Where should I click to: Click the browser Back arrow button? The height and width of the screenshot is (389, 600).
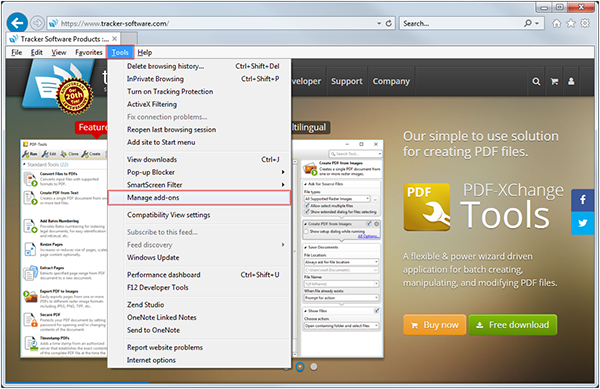(17, 23)
